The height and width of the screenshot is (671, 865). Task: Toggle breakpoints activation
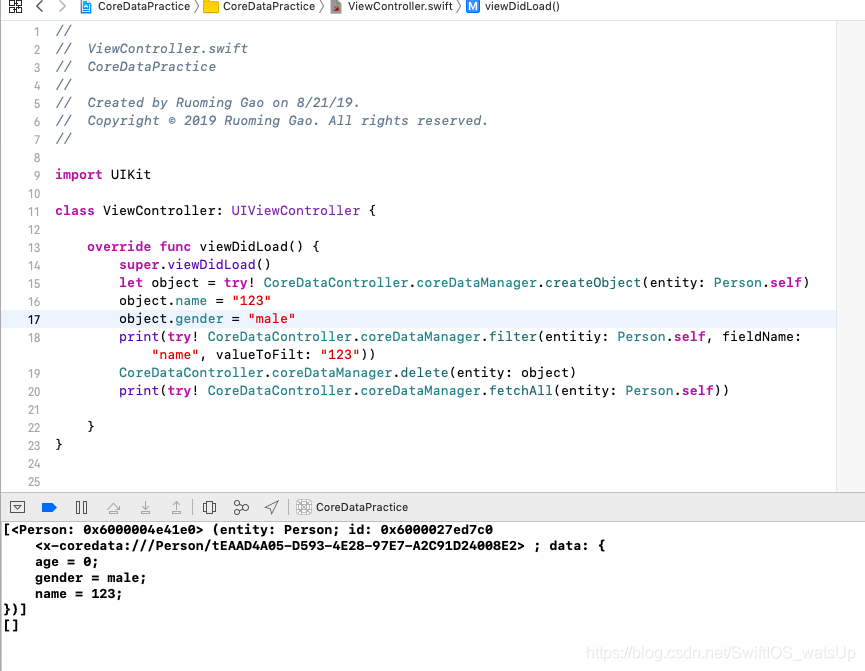tap(49, 507)
